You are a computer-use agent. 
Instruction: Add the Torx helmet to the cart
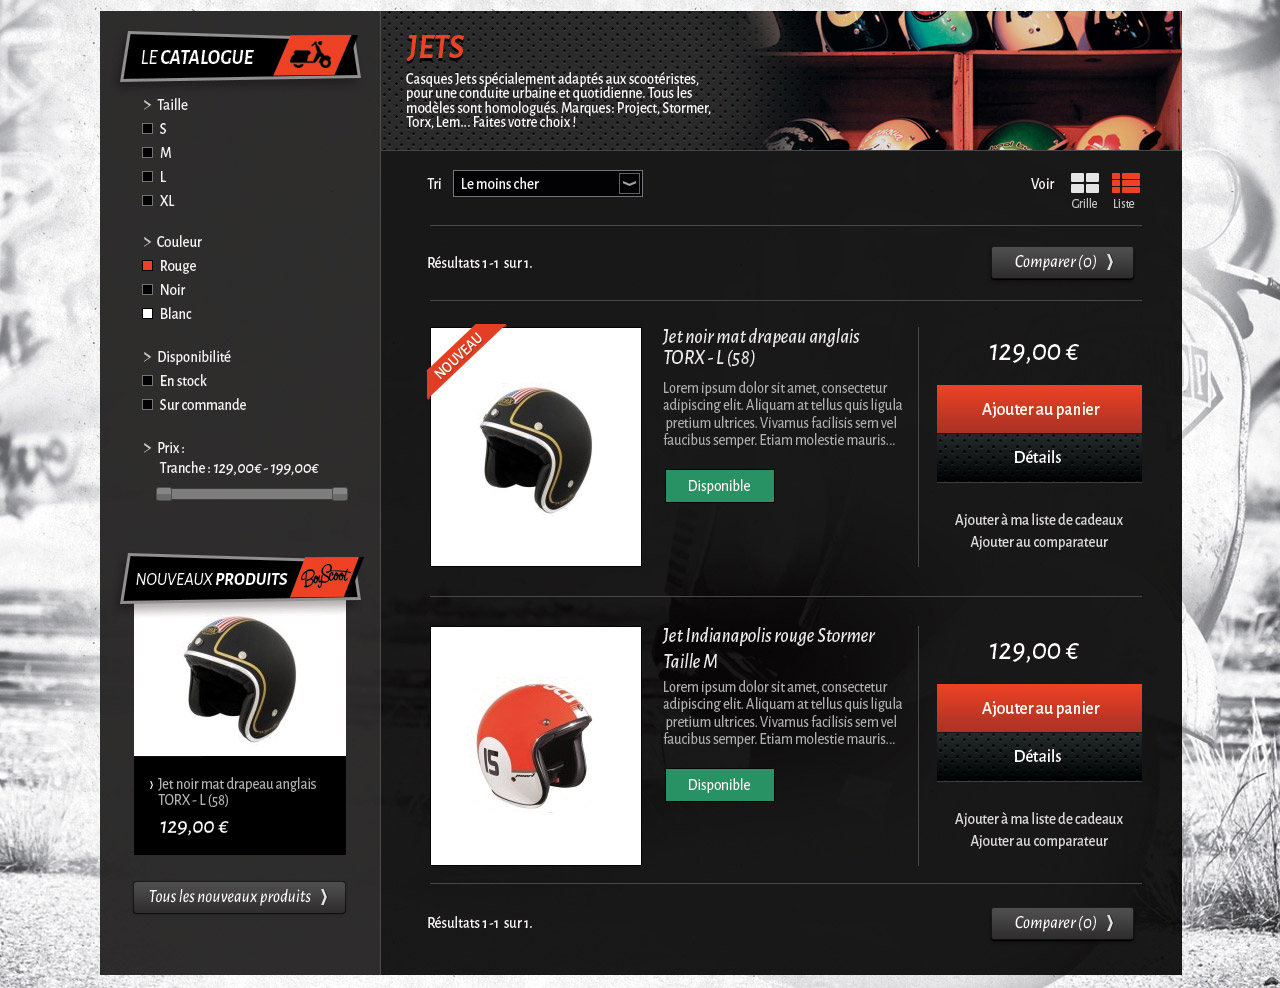pos(1039,409)
